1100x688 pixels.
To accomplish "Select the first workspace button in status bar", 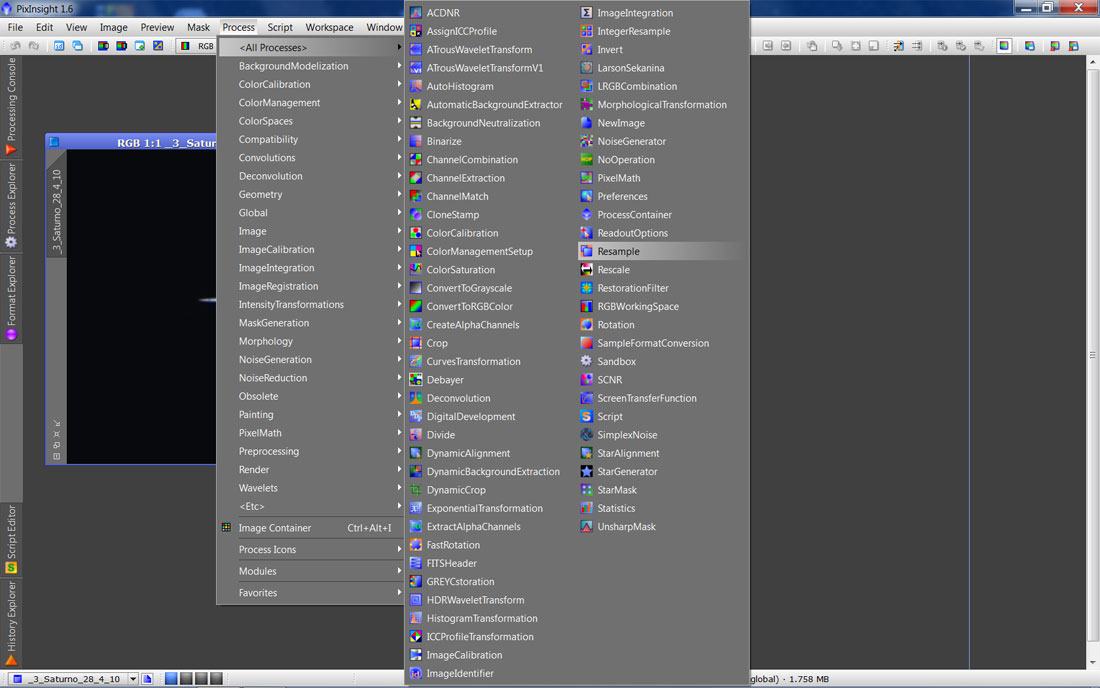I will [171, 678].
